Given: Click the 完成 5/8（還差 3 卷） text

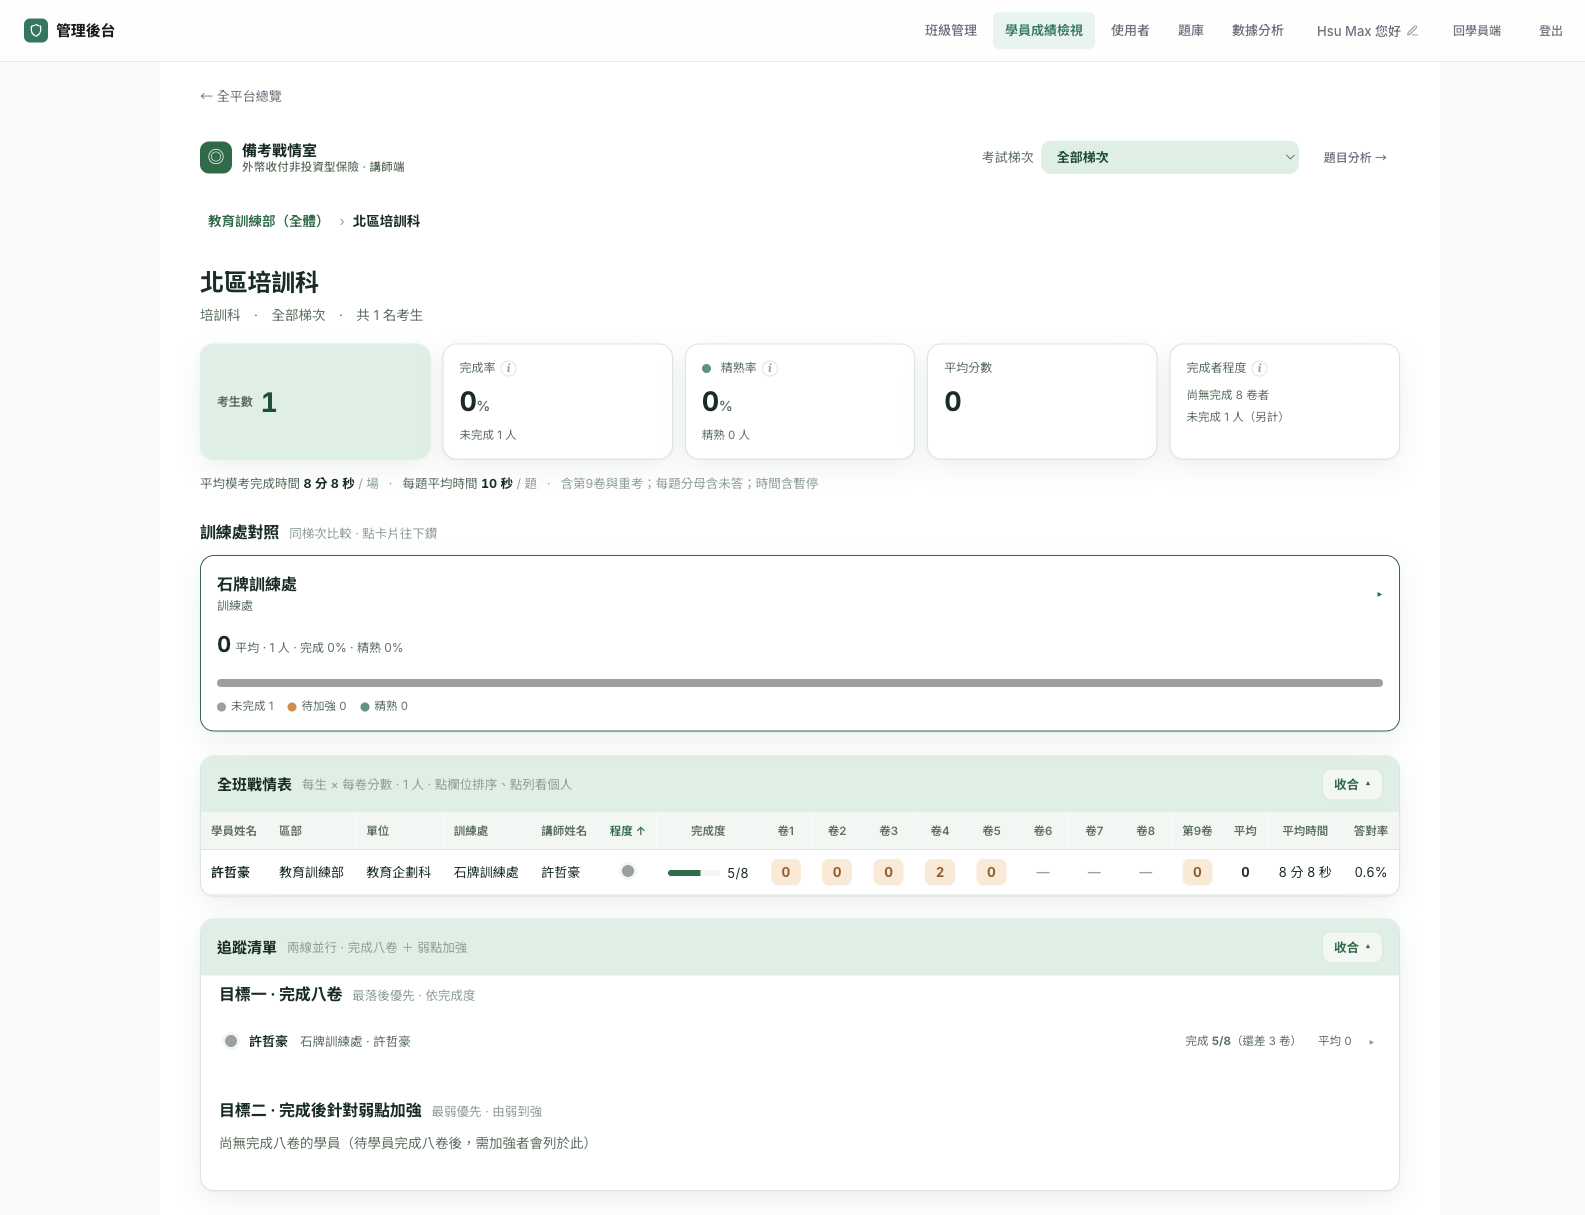Looking at the screenshot, I should click(1240, 1041).
